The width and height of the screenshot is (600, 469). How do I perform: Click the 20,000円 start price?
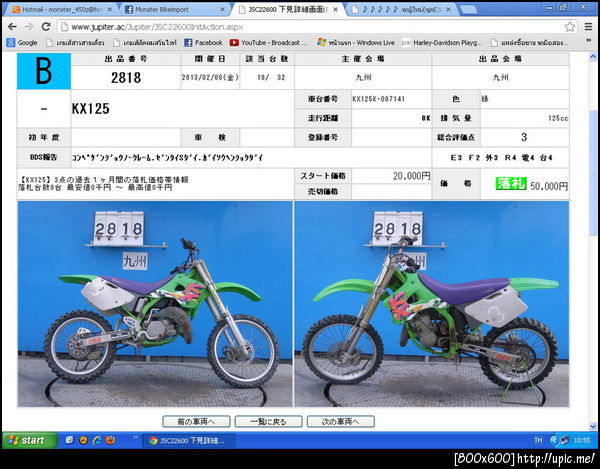coord(412,176)
